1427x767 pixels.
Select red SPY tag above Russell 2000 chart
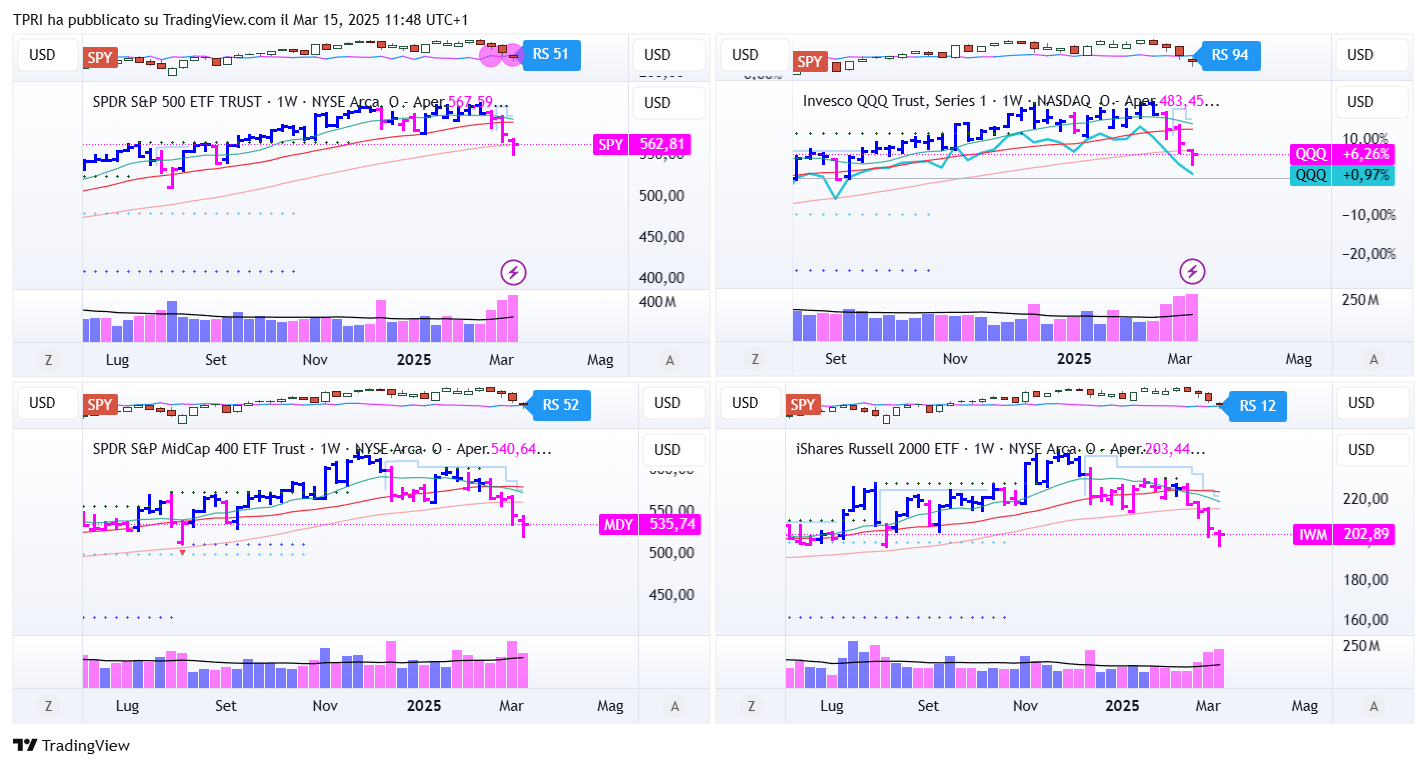pyautogui.click(x=803, y=405)
